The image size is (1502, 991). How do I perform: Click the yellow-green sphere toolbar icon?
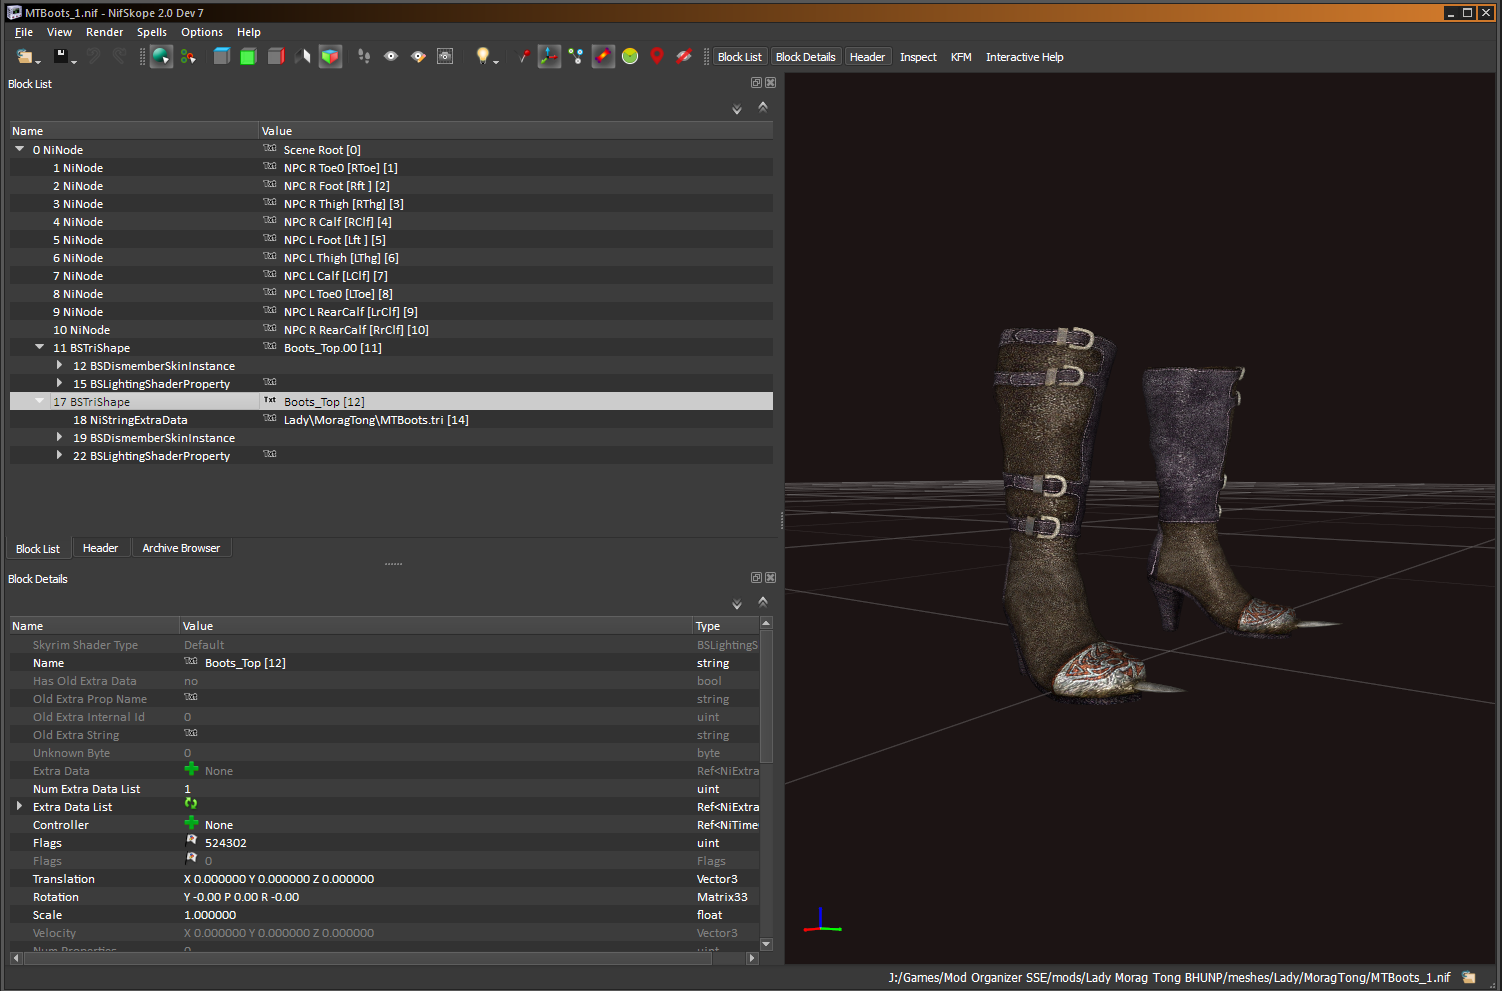pos(630,57)
